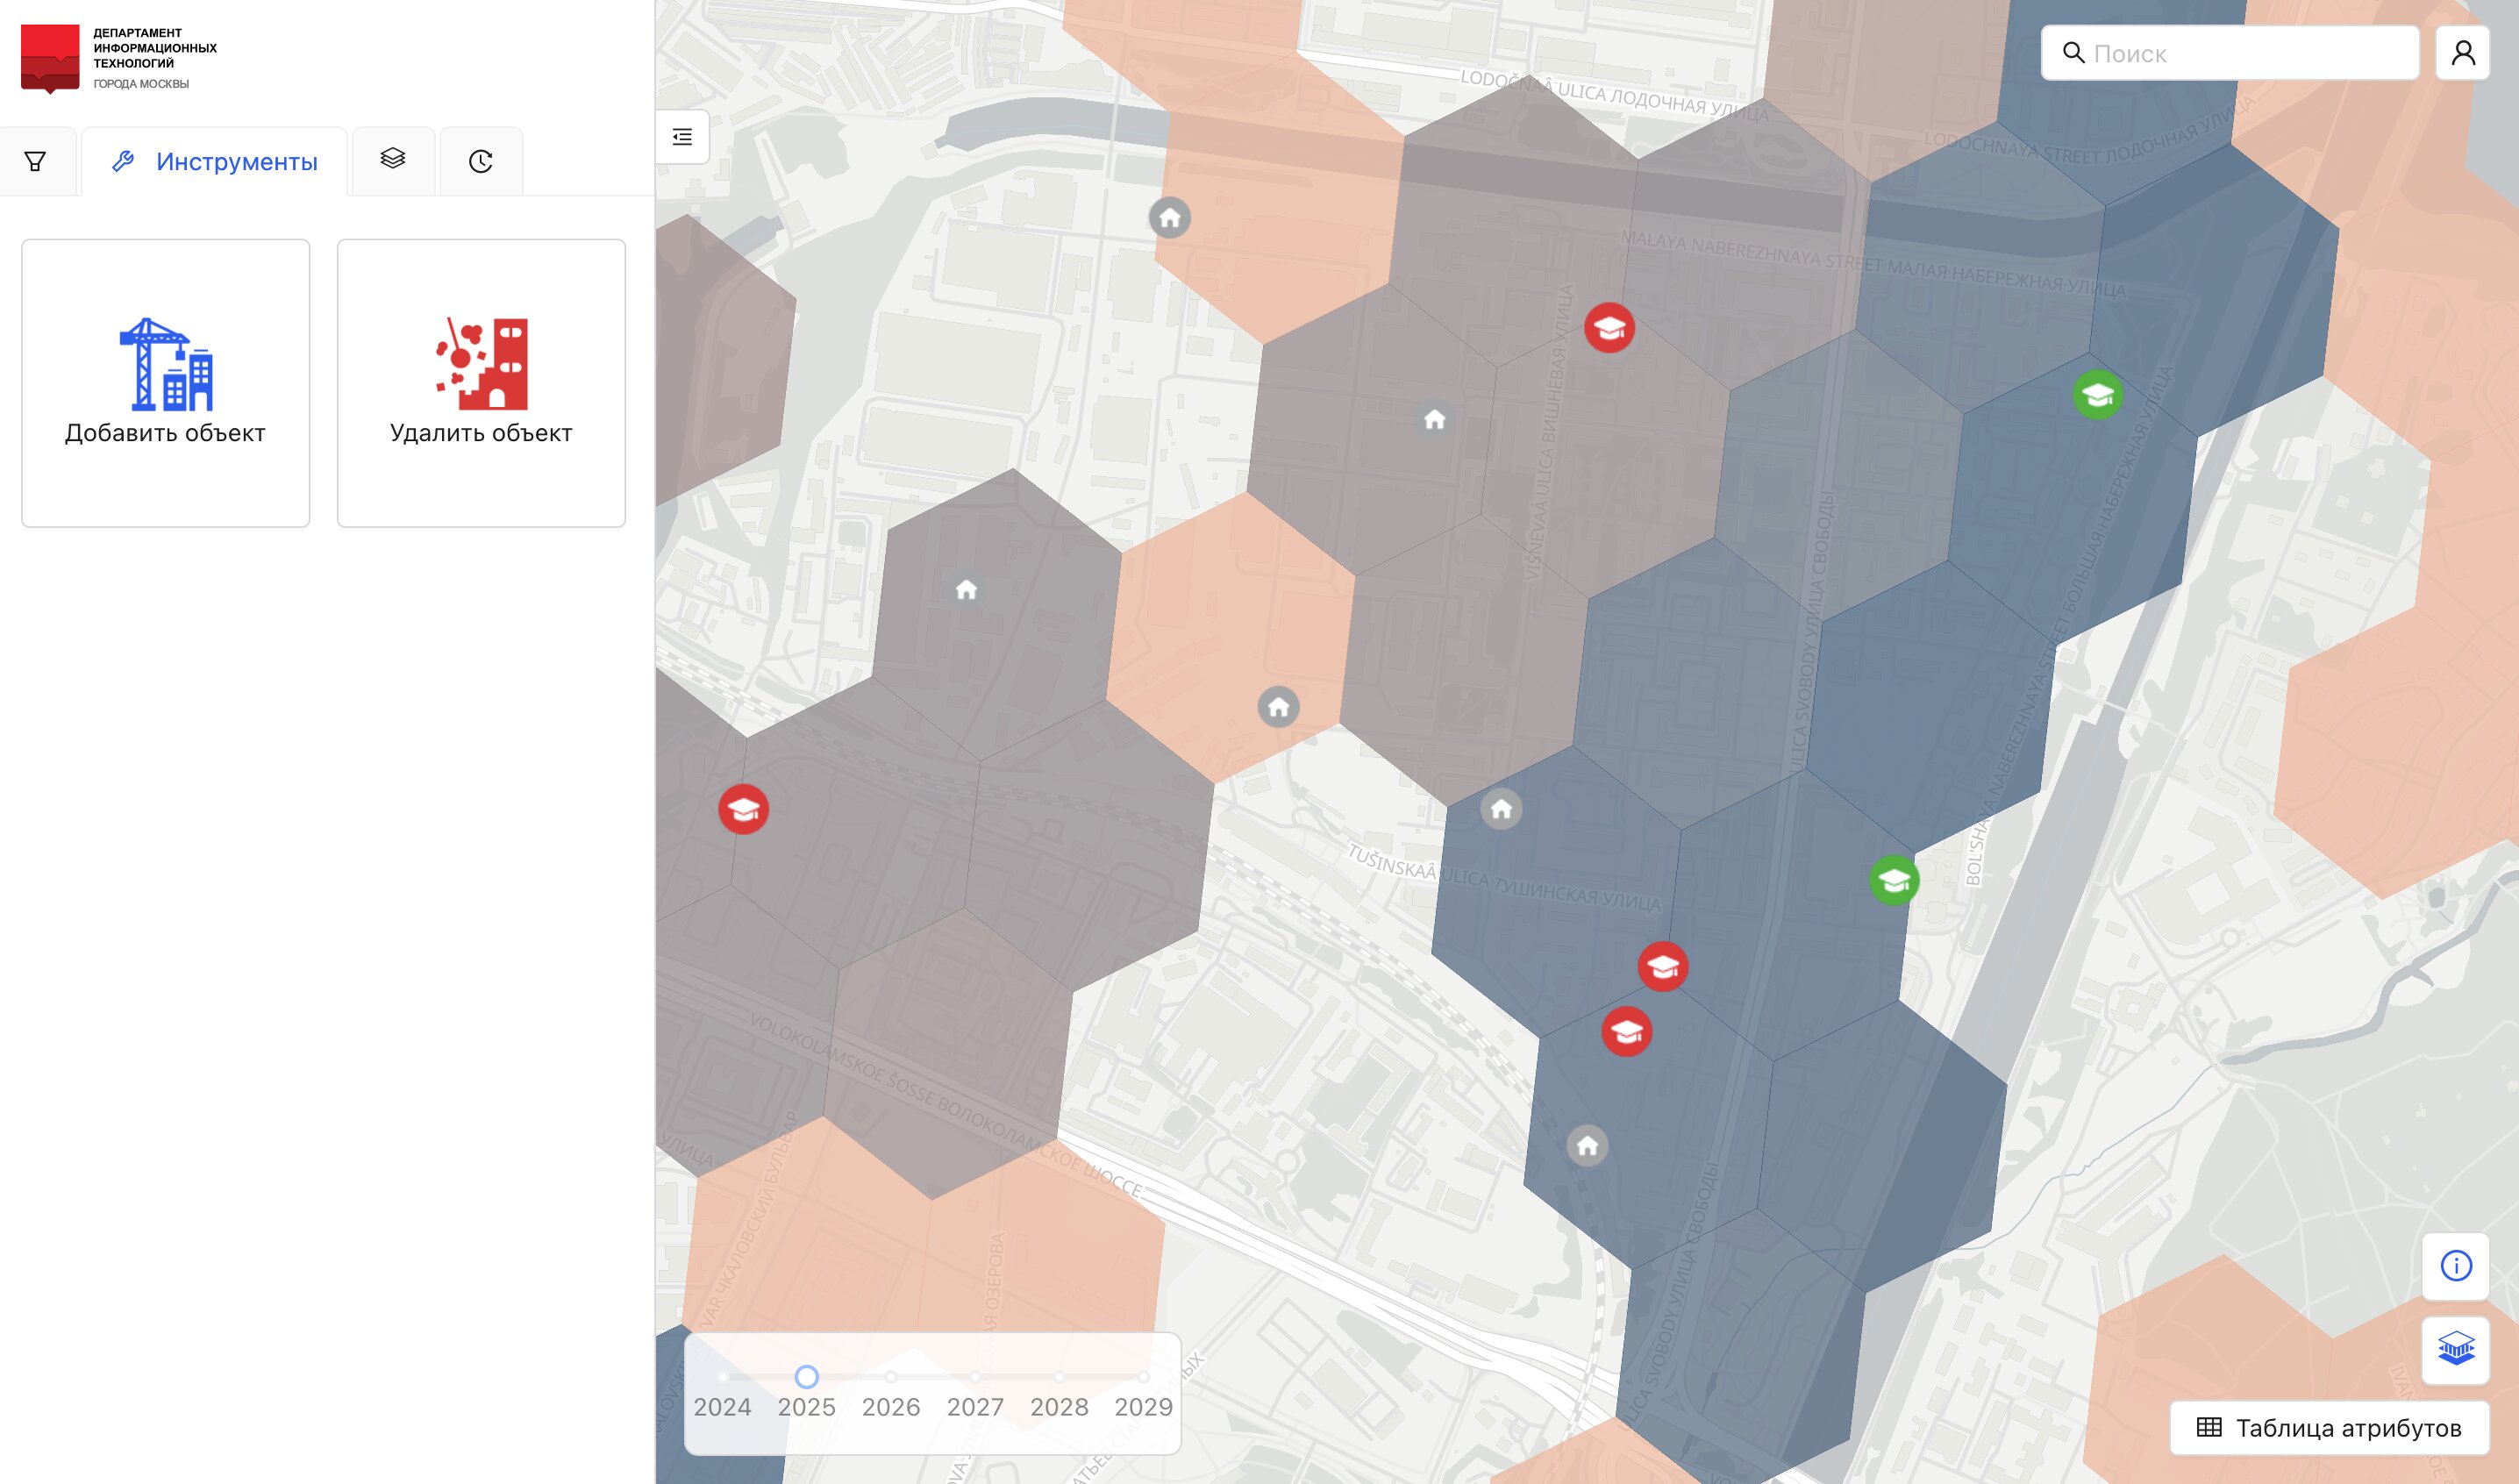The image size is (2519, 1484).
Task: Click red school marker at left map edge
Action: [743, 809]
